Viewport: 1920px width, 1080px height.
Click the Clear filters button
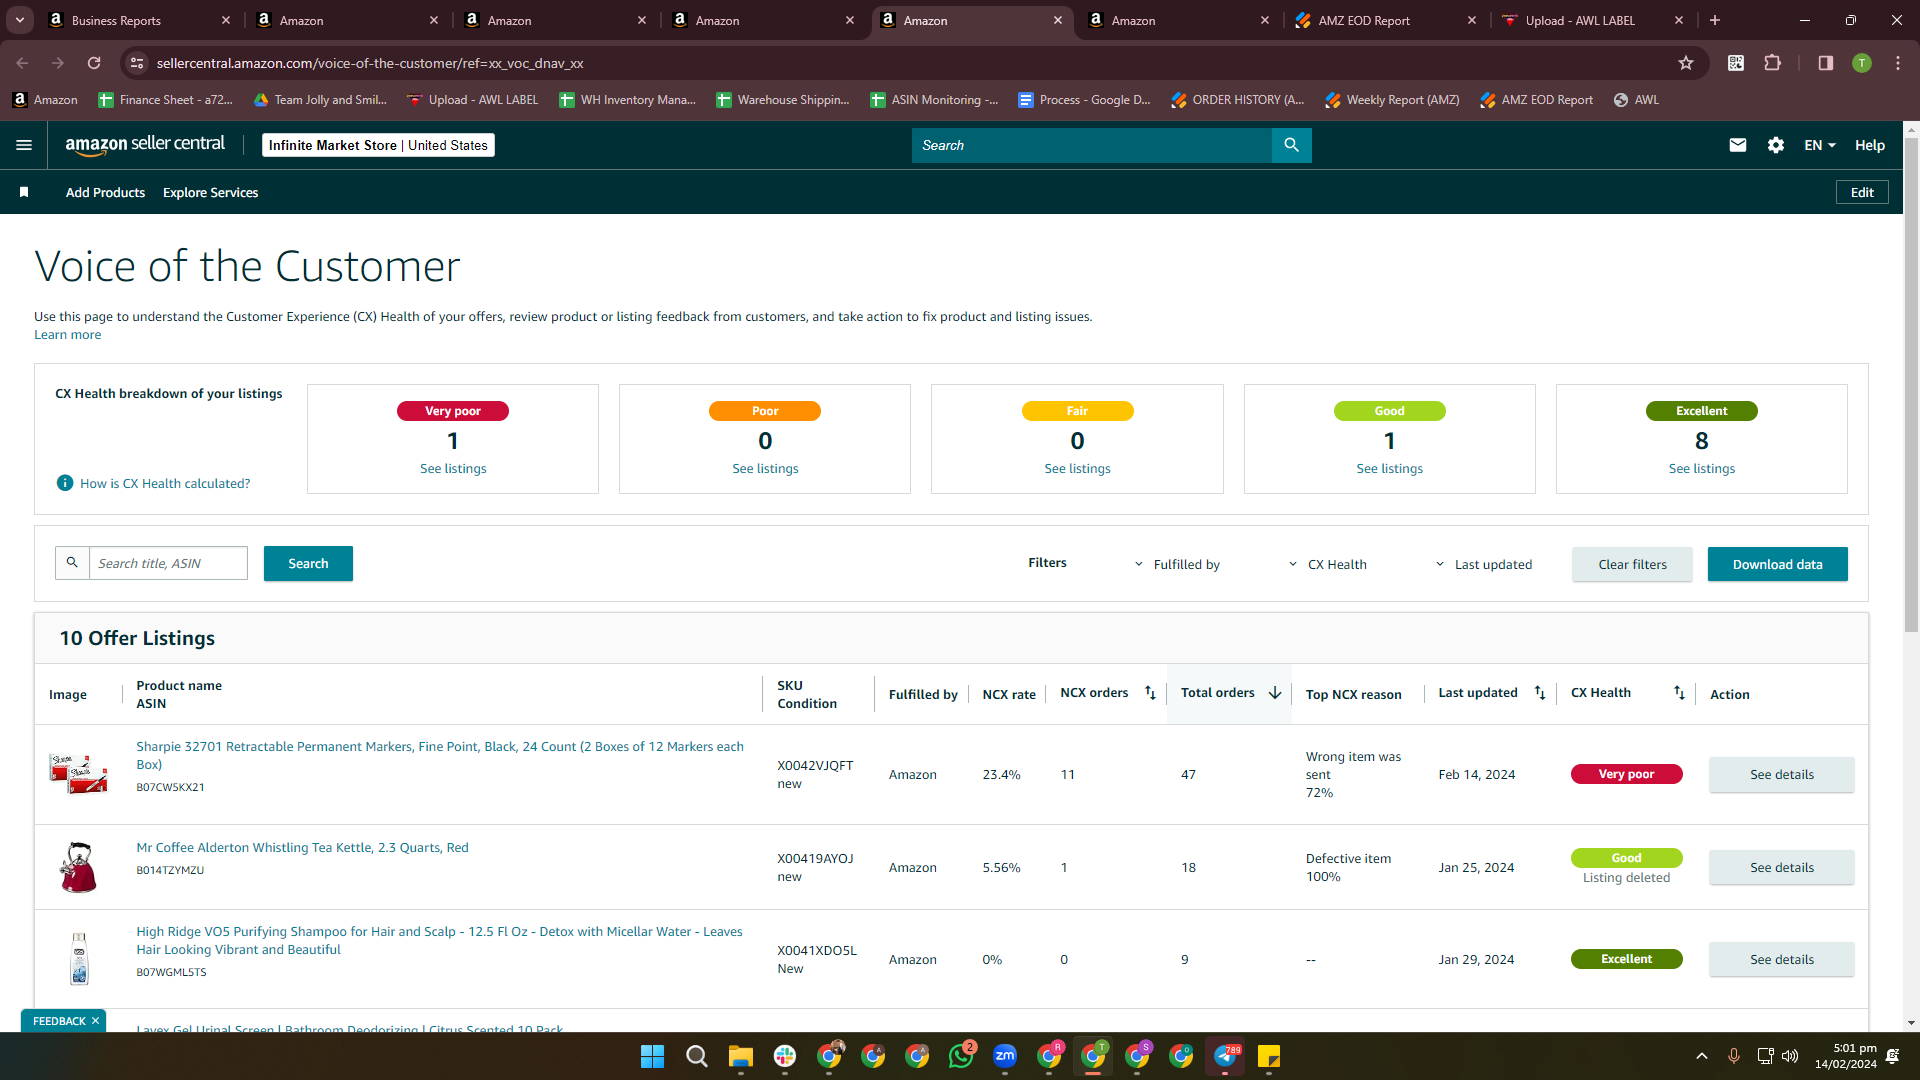1632,564
